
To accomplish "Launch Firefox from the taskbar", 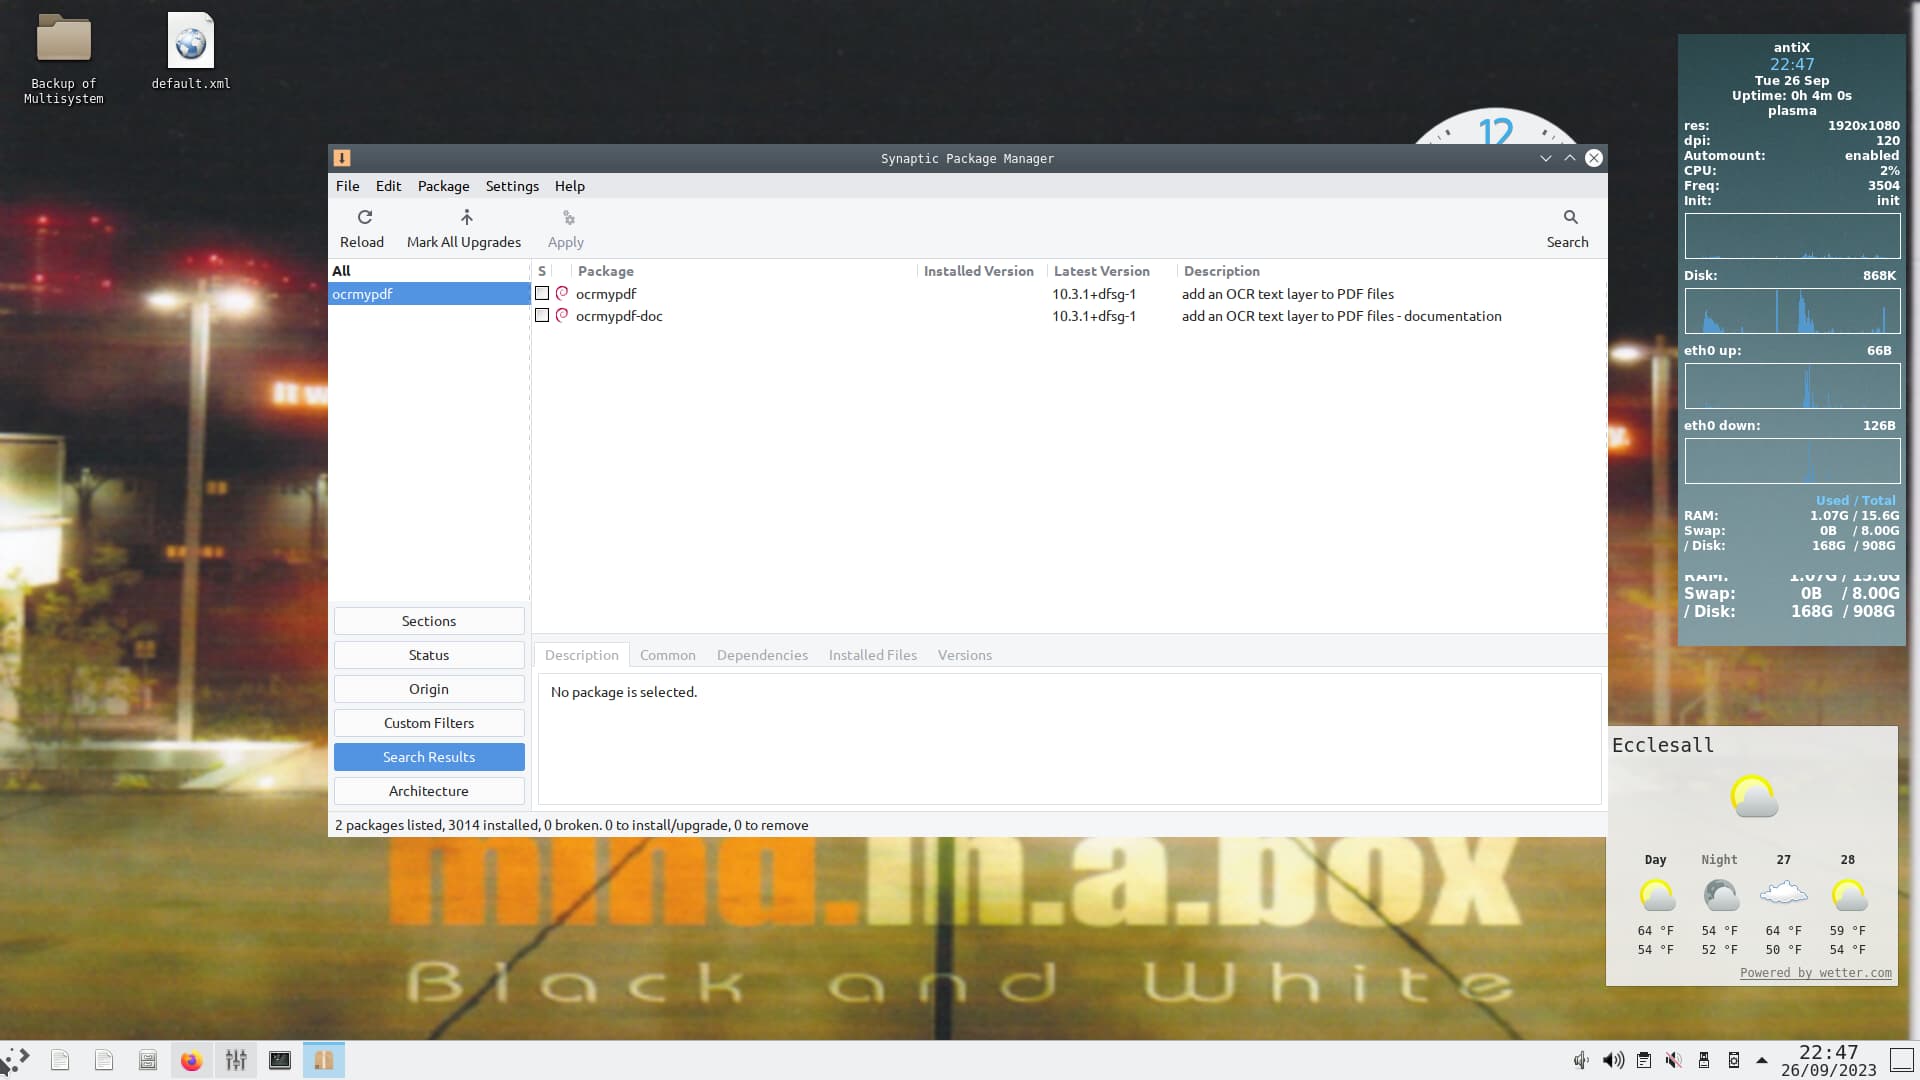I will [x=191, y=1060].
